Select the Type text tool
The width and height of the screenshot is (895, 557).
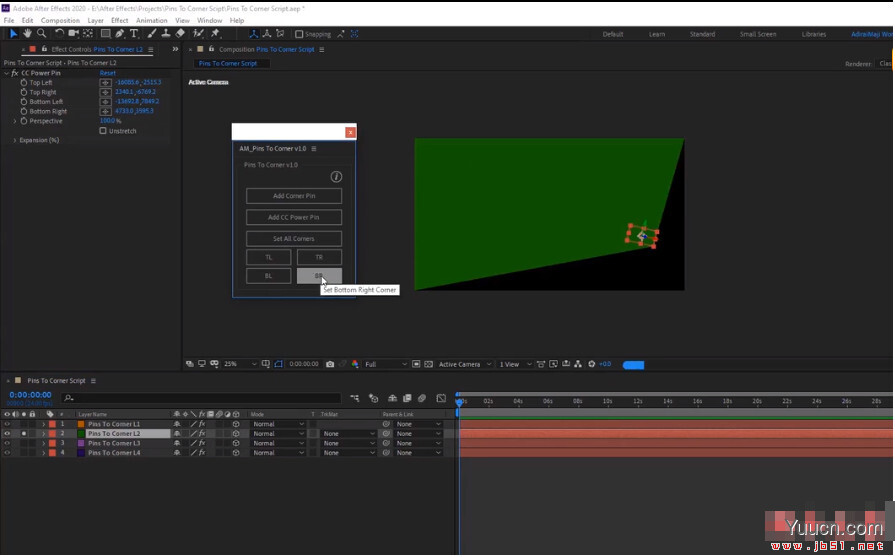(x=134, y=34)
